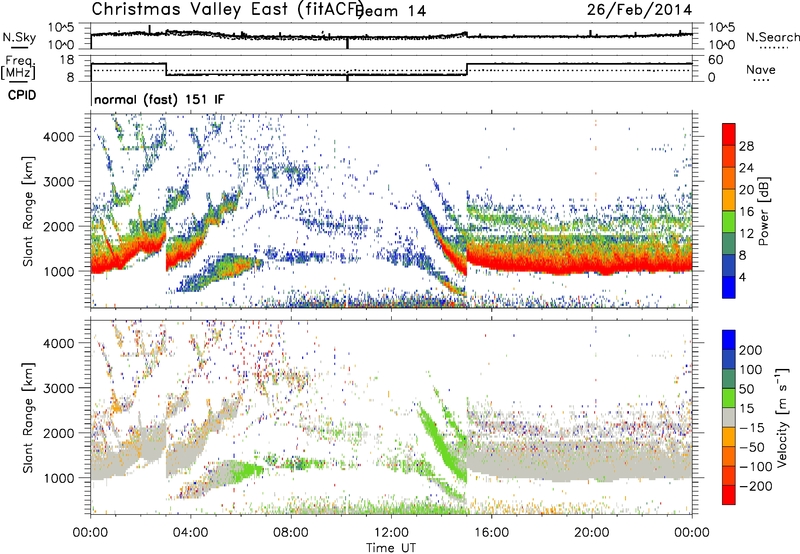Click the Velocity segment between -100 and -200
800x554 pixels.
pyautogui.click(x=729, y=475)
